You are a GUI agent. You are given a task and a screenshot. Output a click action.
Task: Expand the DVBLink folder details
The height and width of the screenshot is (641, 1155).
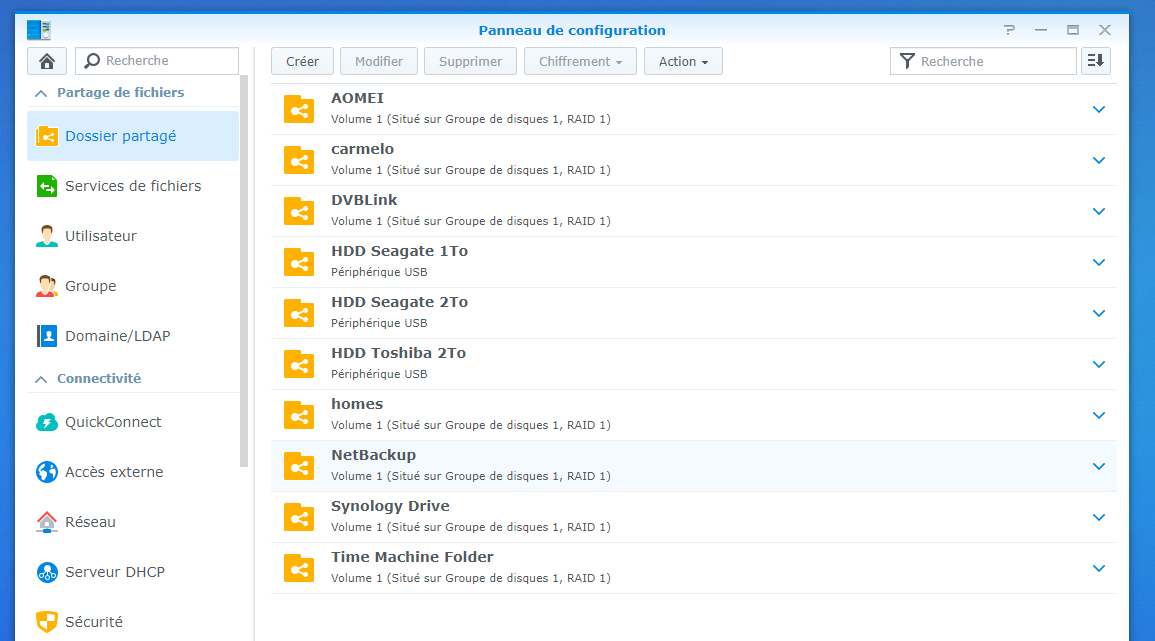pos(1099,211)
